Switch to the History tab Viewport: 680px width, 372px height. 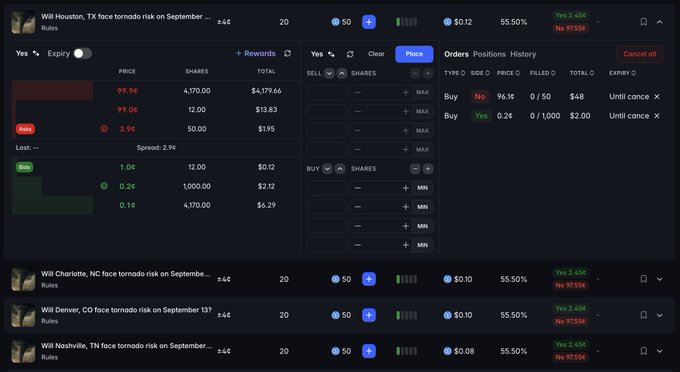coord(523,54)
